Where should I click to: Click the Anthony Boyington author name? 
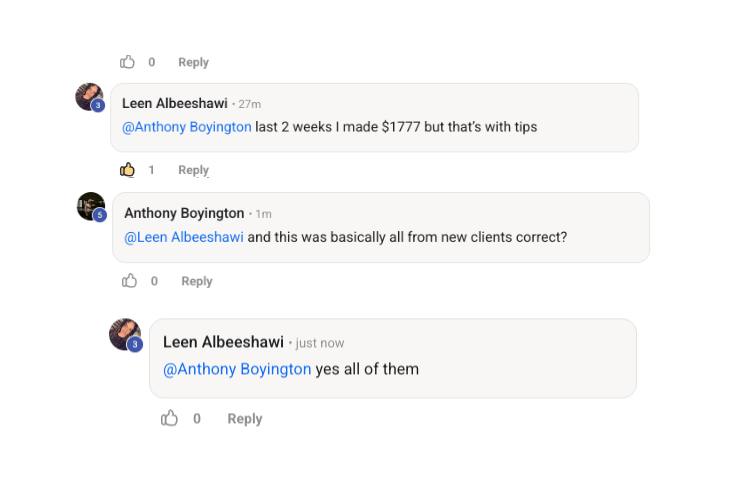point(184,213)
